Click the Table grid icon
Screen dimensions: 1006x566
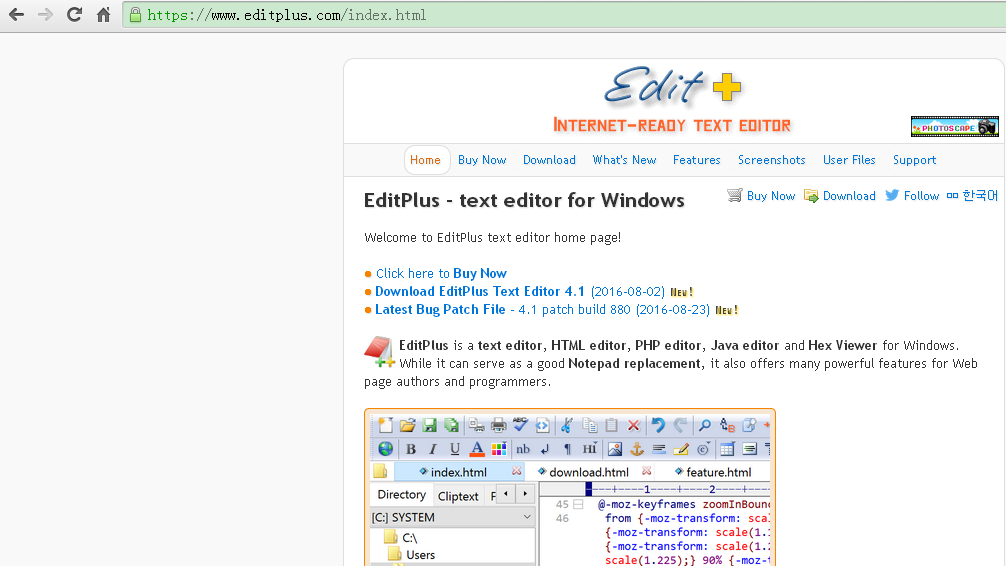click(727, 449)
